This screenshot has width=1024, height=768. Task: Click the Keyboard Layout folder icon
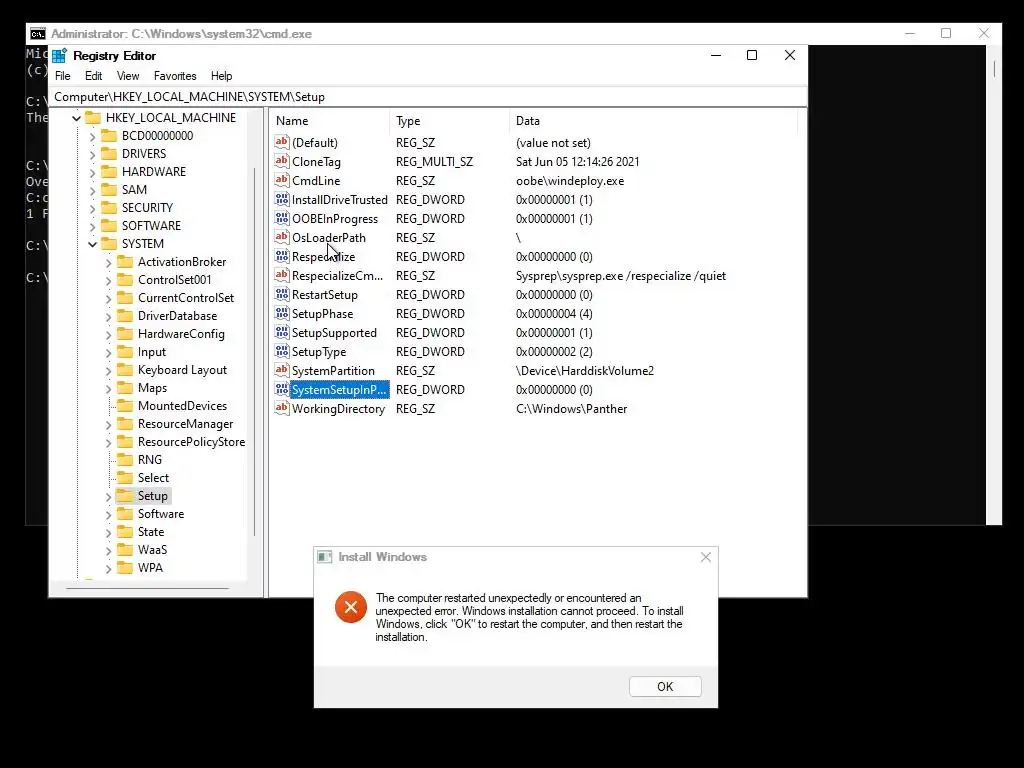125,370
